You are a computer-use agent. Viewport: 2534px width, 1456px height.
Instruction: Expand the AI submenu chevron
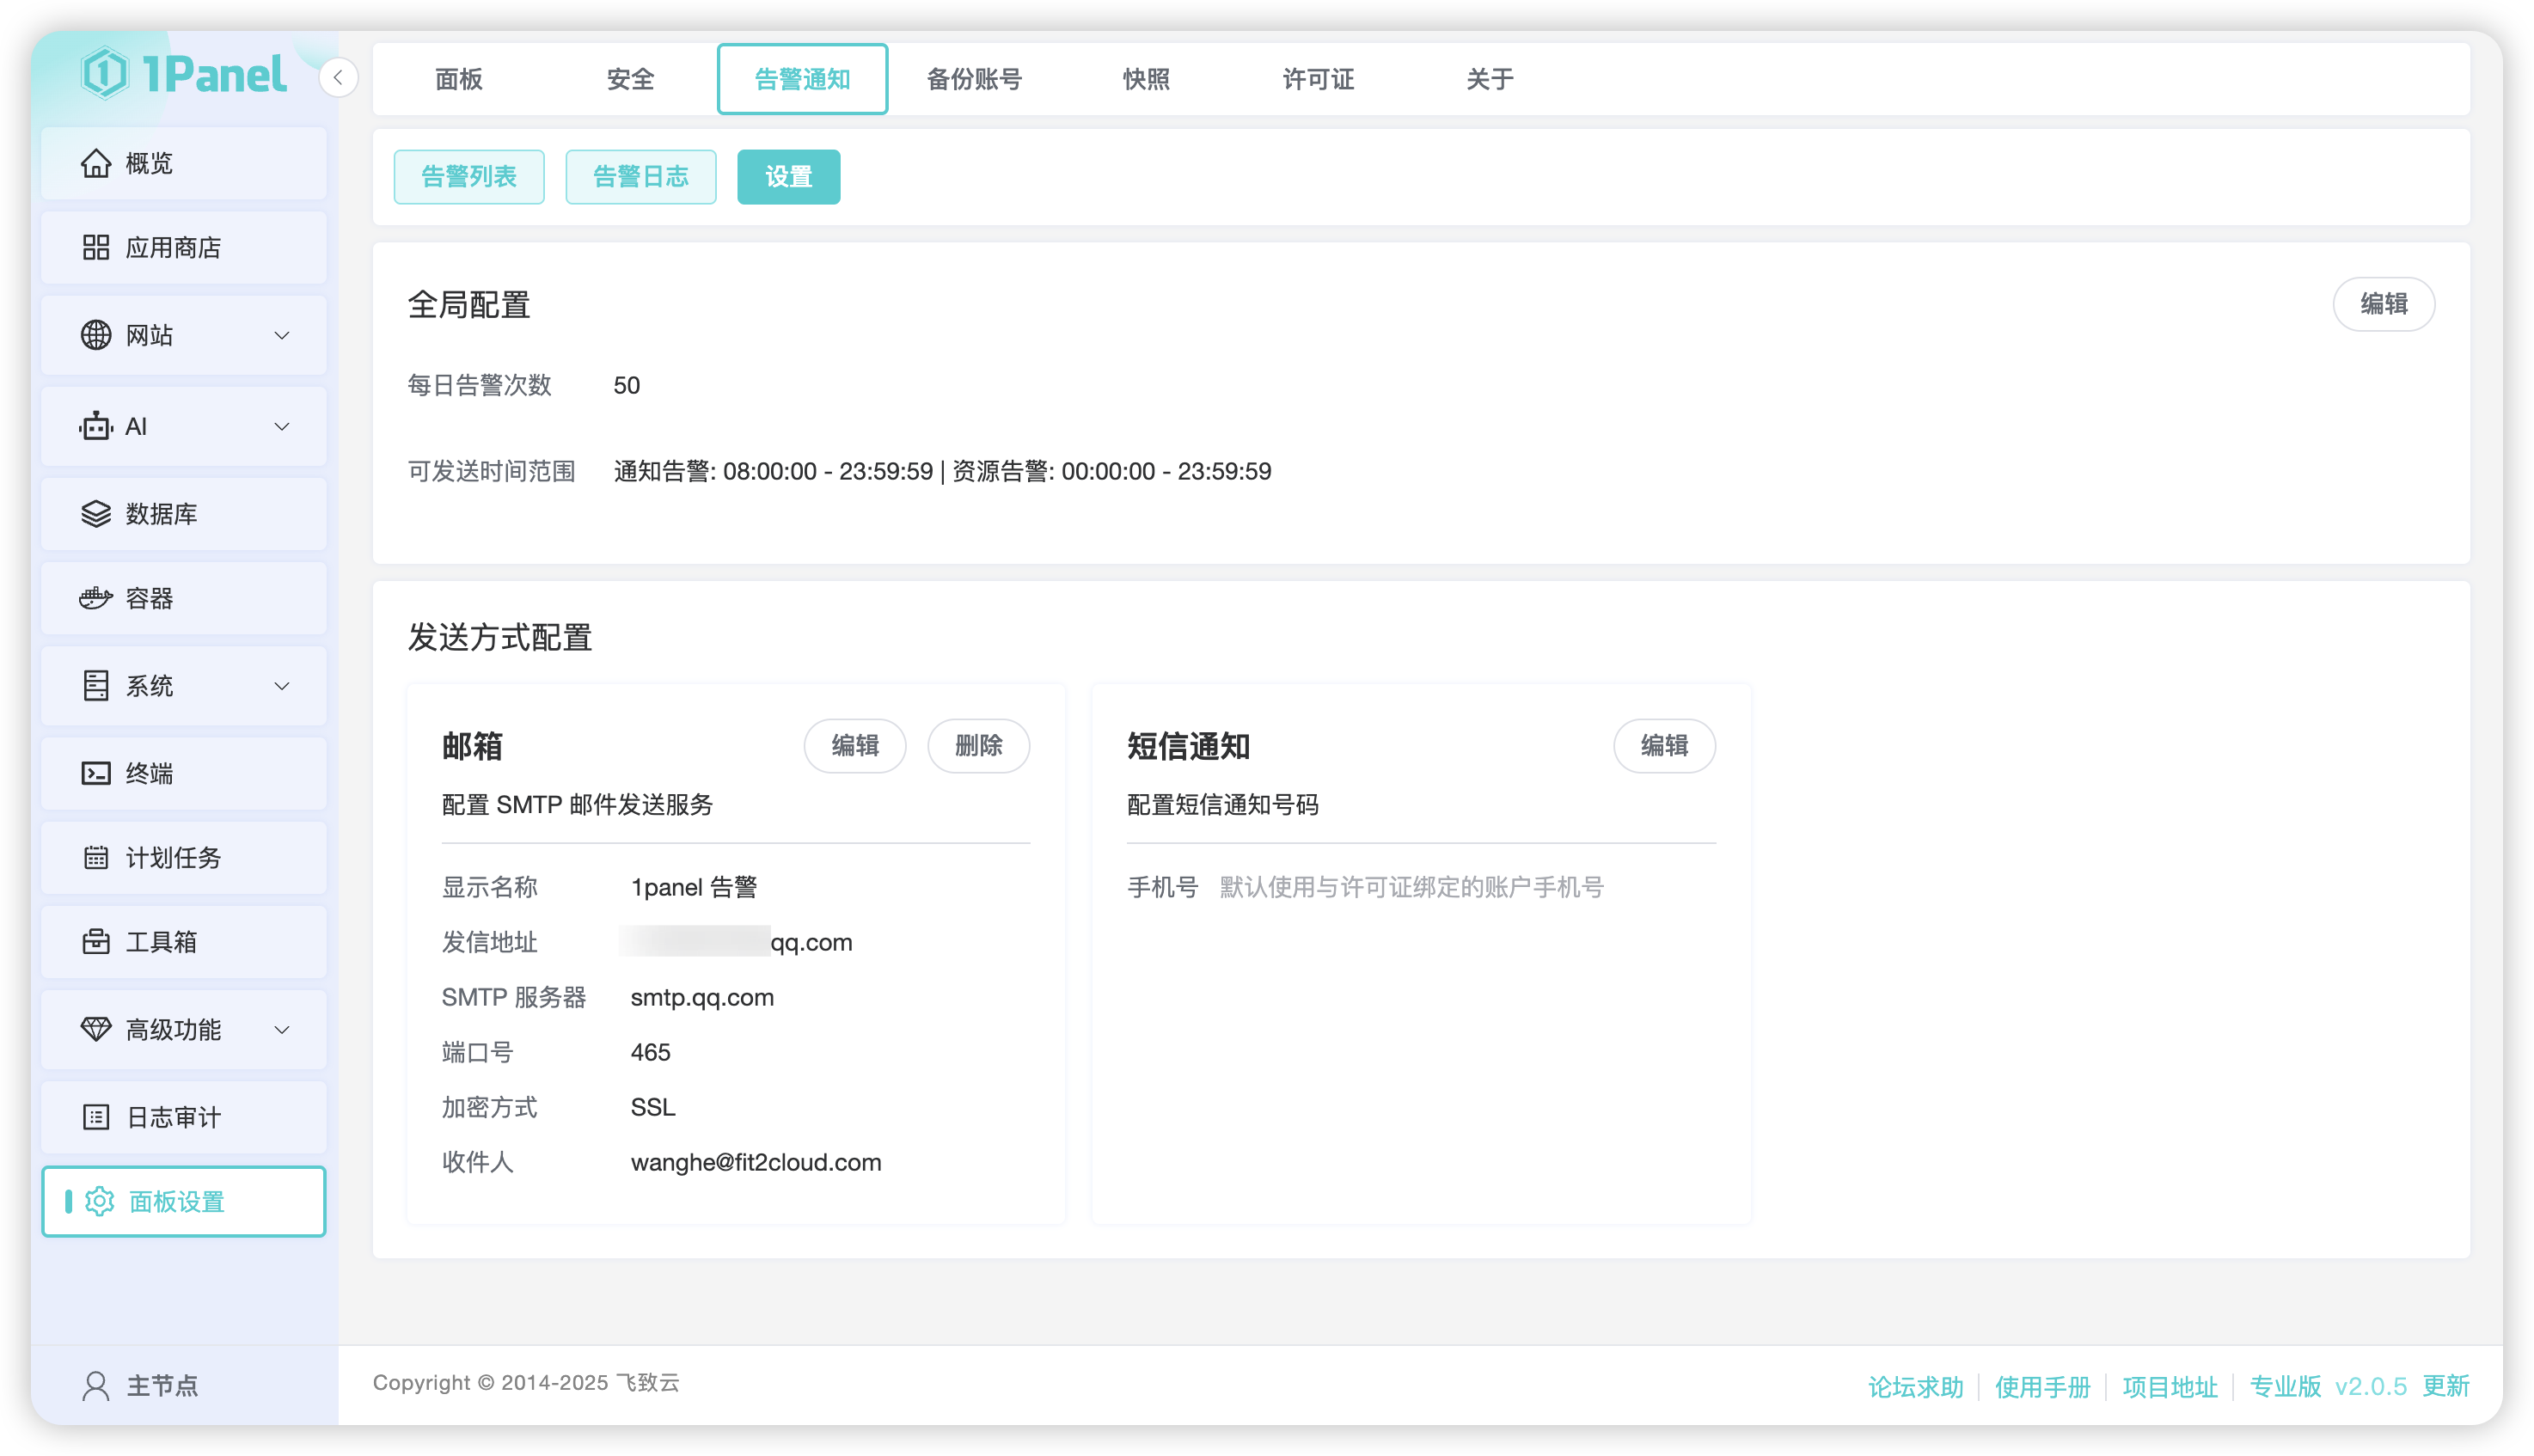click(x=282, y=426)
